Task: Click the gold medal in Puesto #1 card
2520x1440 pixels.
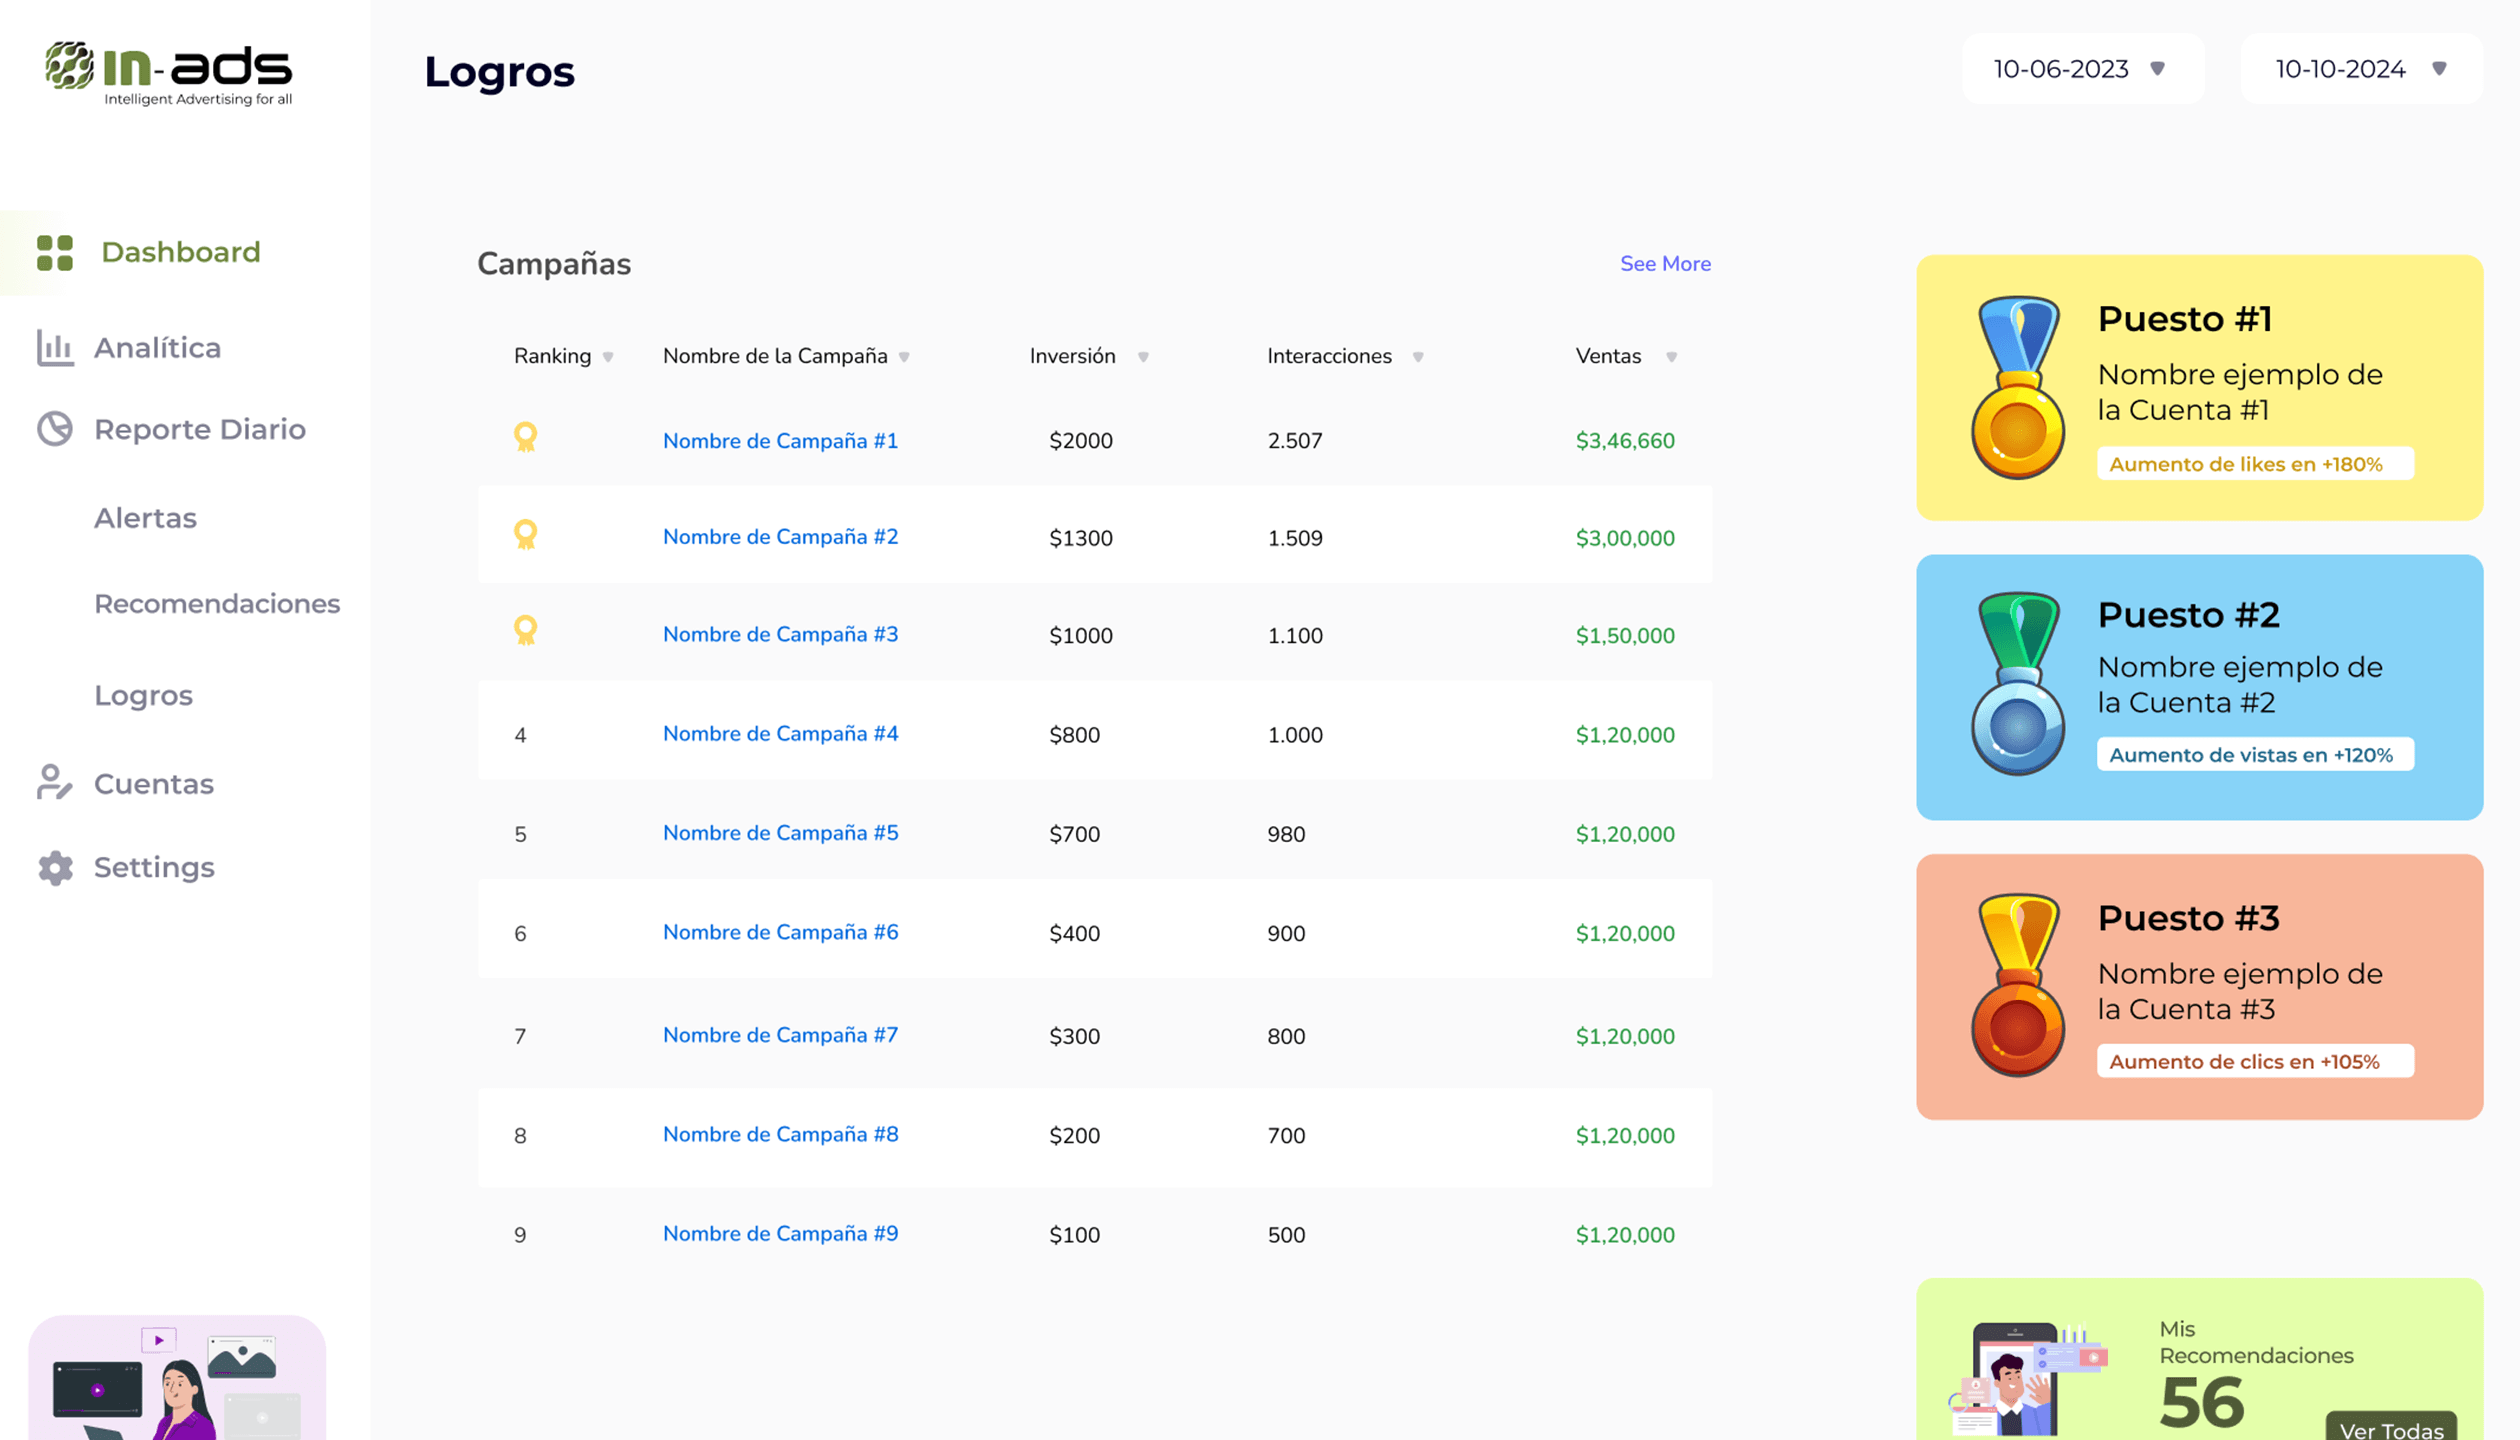Action: coord(2017,388)
